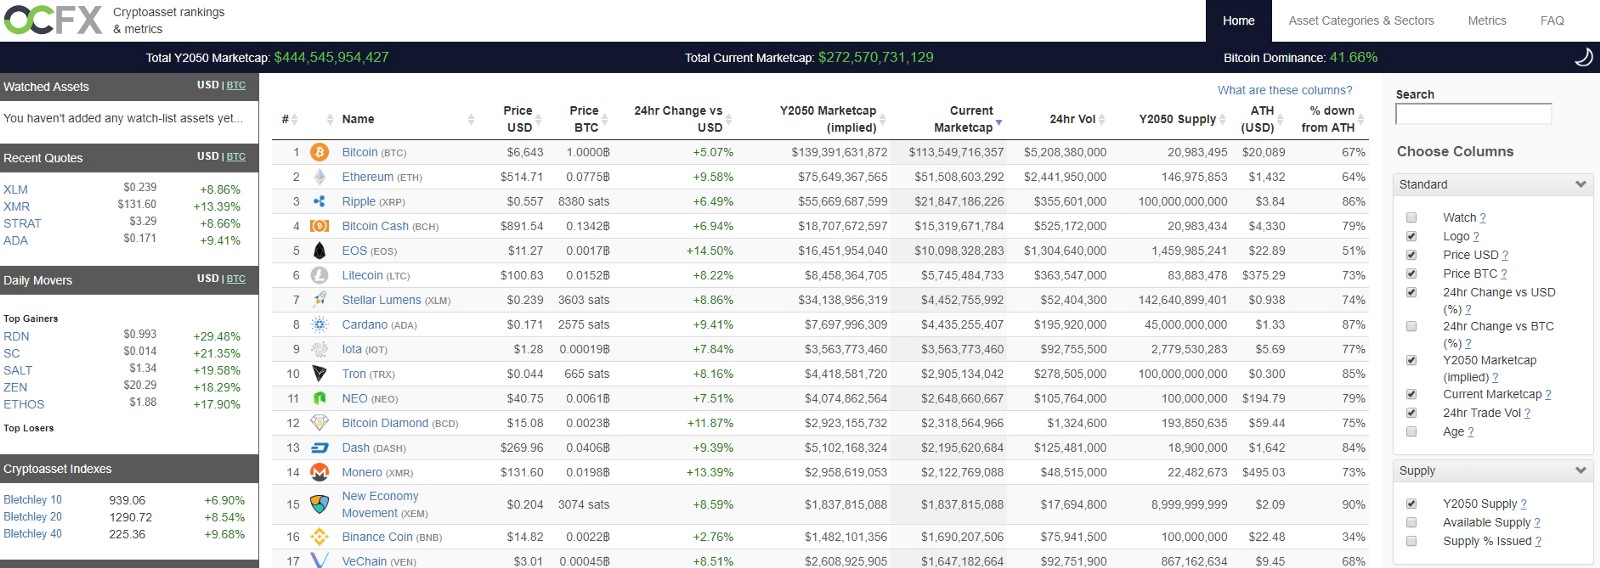Click the Binance Coin logo icon

[x=320, y=537]
